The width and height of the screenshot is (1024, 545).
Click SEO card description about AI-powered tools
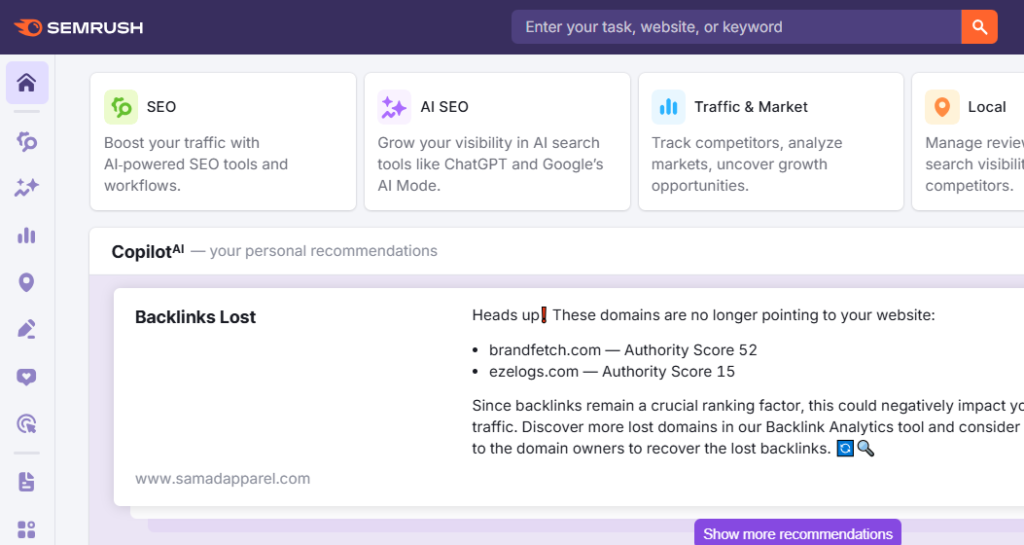196,164
